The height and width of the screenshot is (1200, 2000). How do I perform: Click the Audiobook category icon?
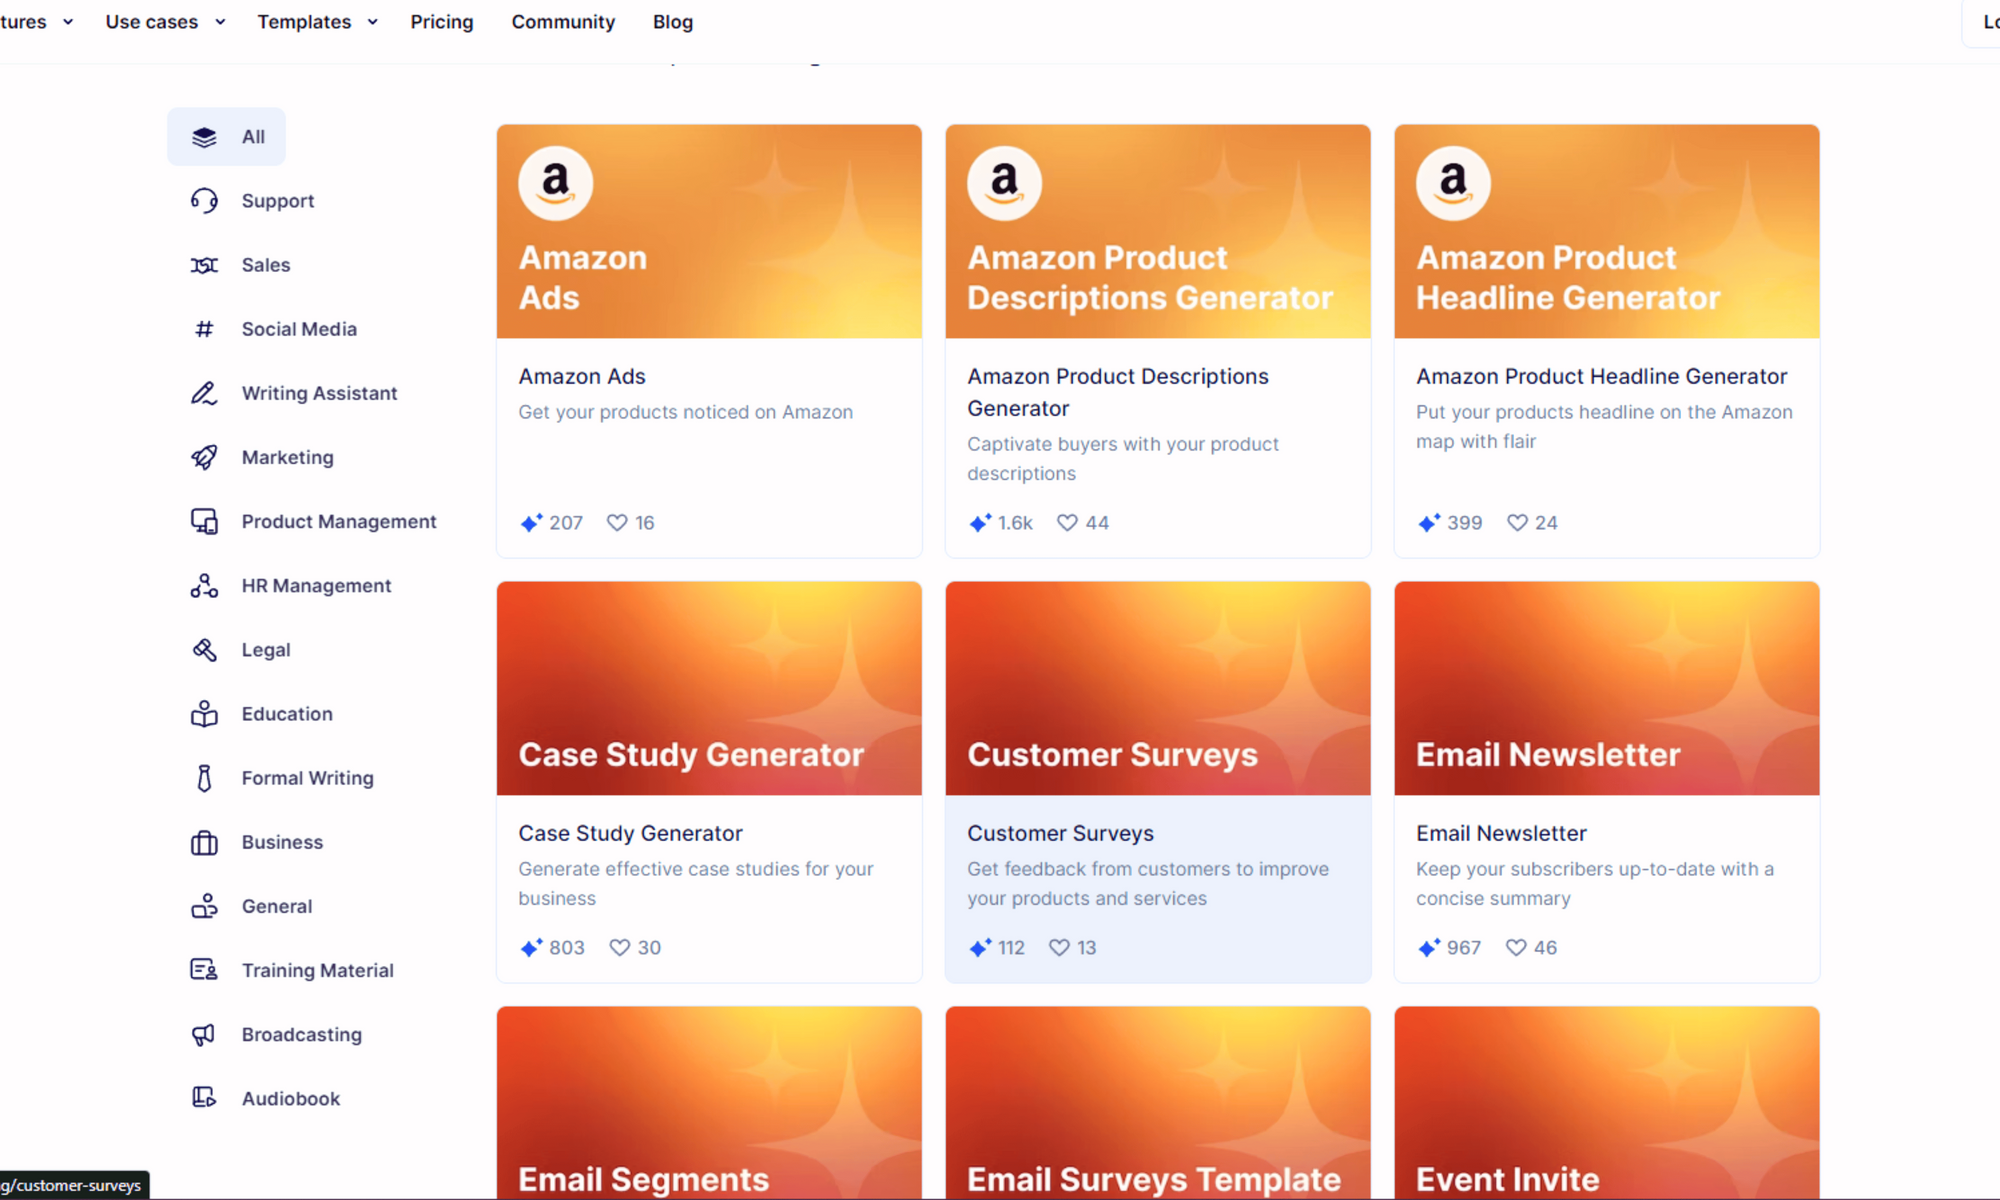pyautogui.click(x=203, y=1097)
